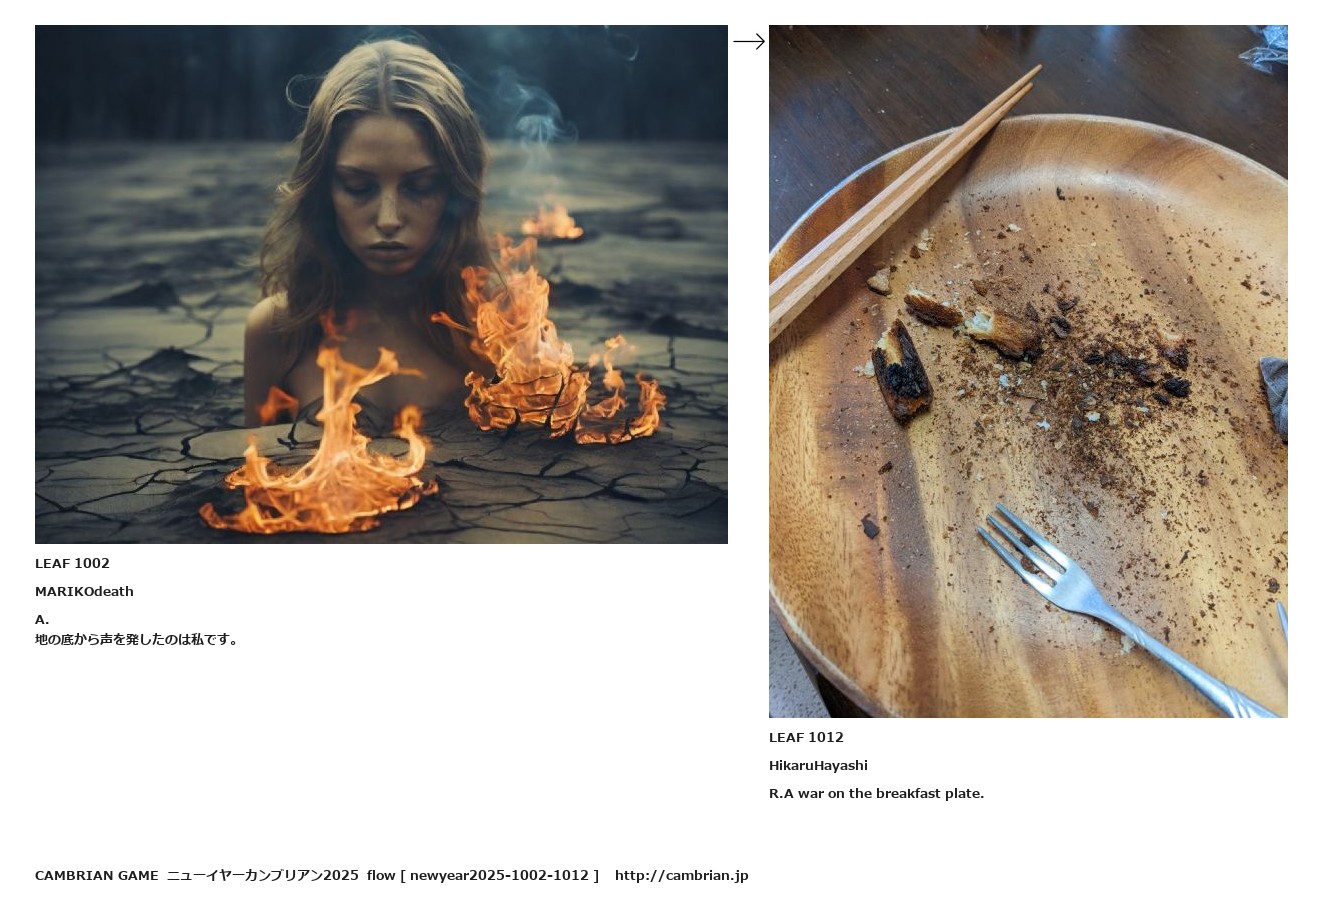Click the 'A.' caption label
Screen dimensions: 1323x900
point(42,619)
